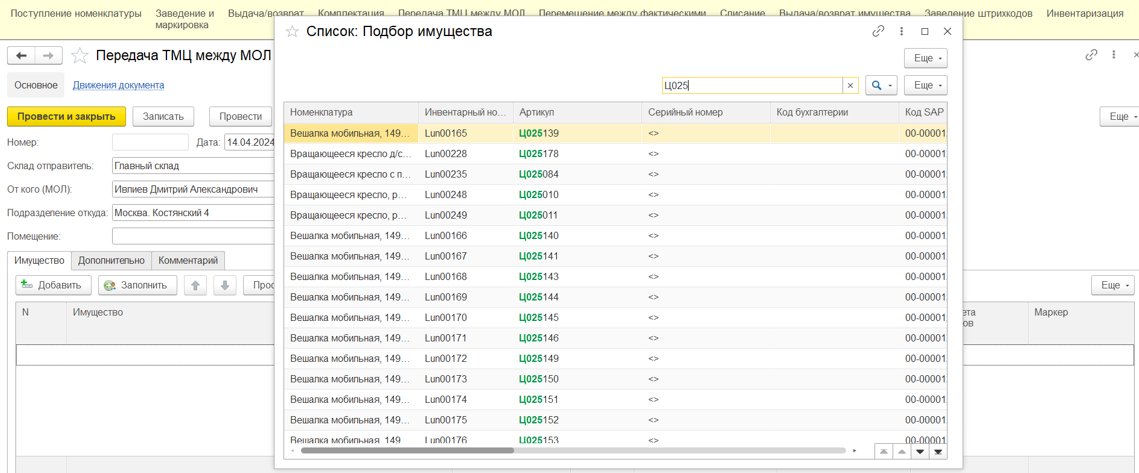This screenshot has height=473, width=1139.
Task: Sort by the Номенклатура column header
Action: point(351,113)
